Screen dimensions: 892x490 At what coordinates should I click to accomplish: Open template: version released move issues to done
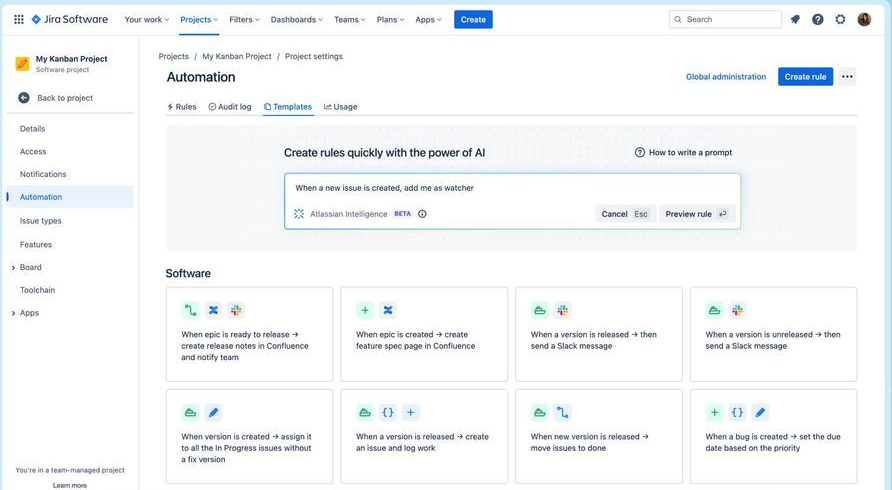pyautogui.click(x=599, y=437)
